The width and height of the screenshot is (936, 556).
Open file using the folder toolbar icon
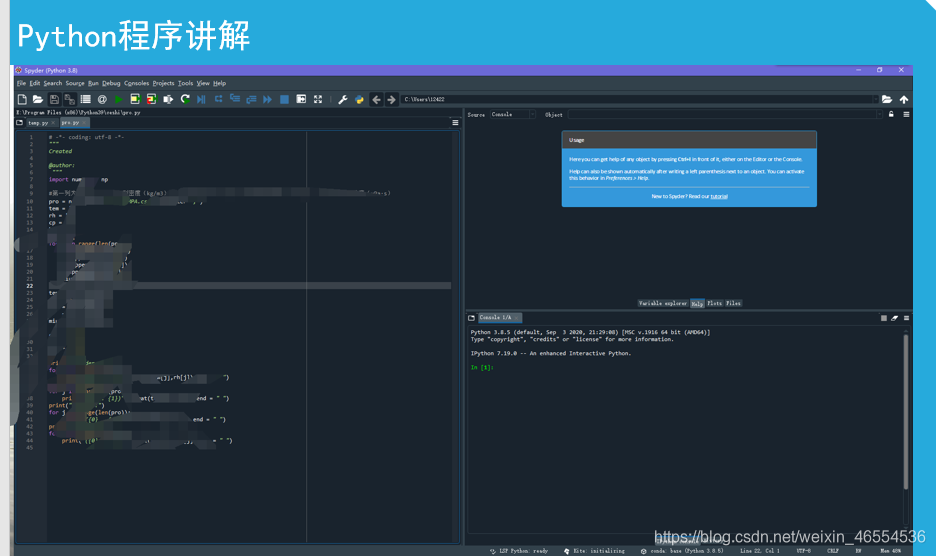coord(37,100)
